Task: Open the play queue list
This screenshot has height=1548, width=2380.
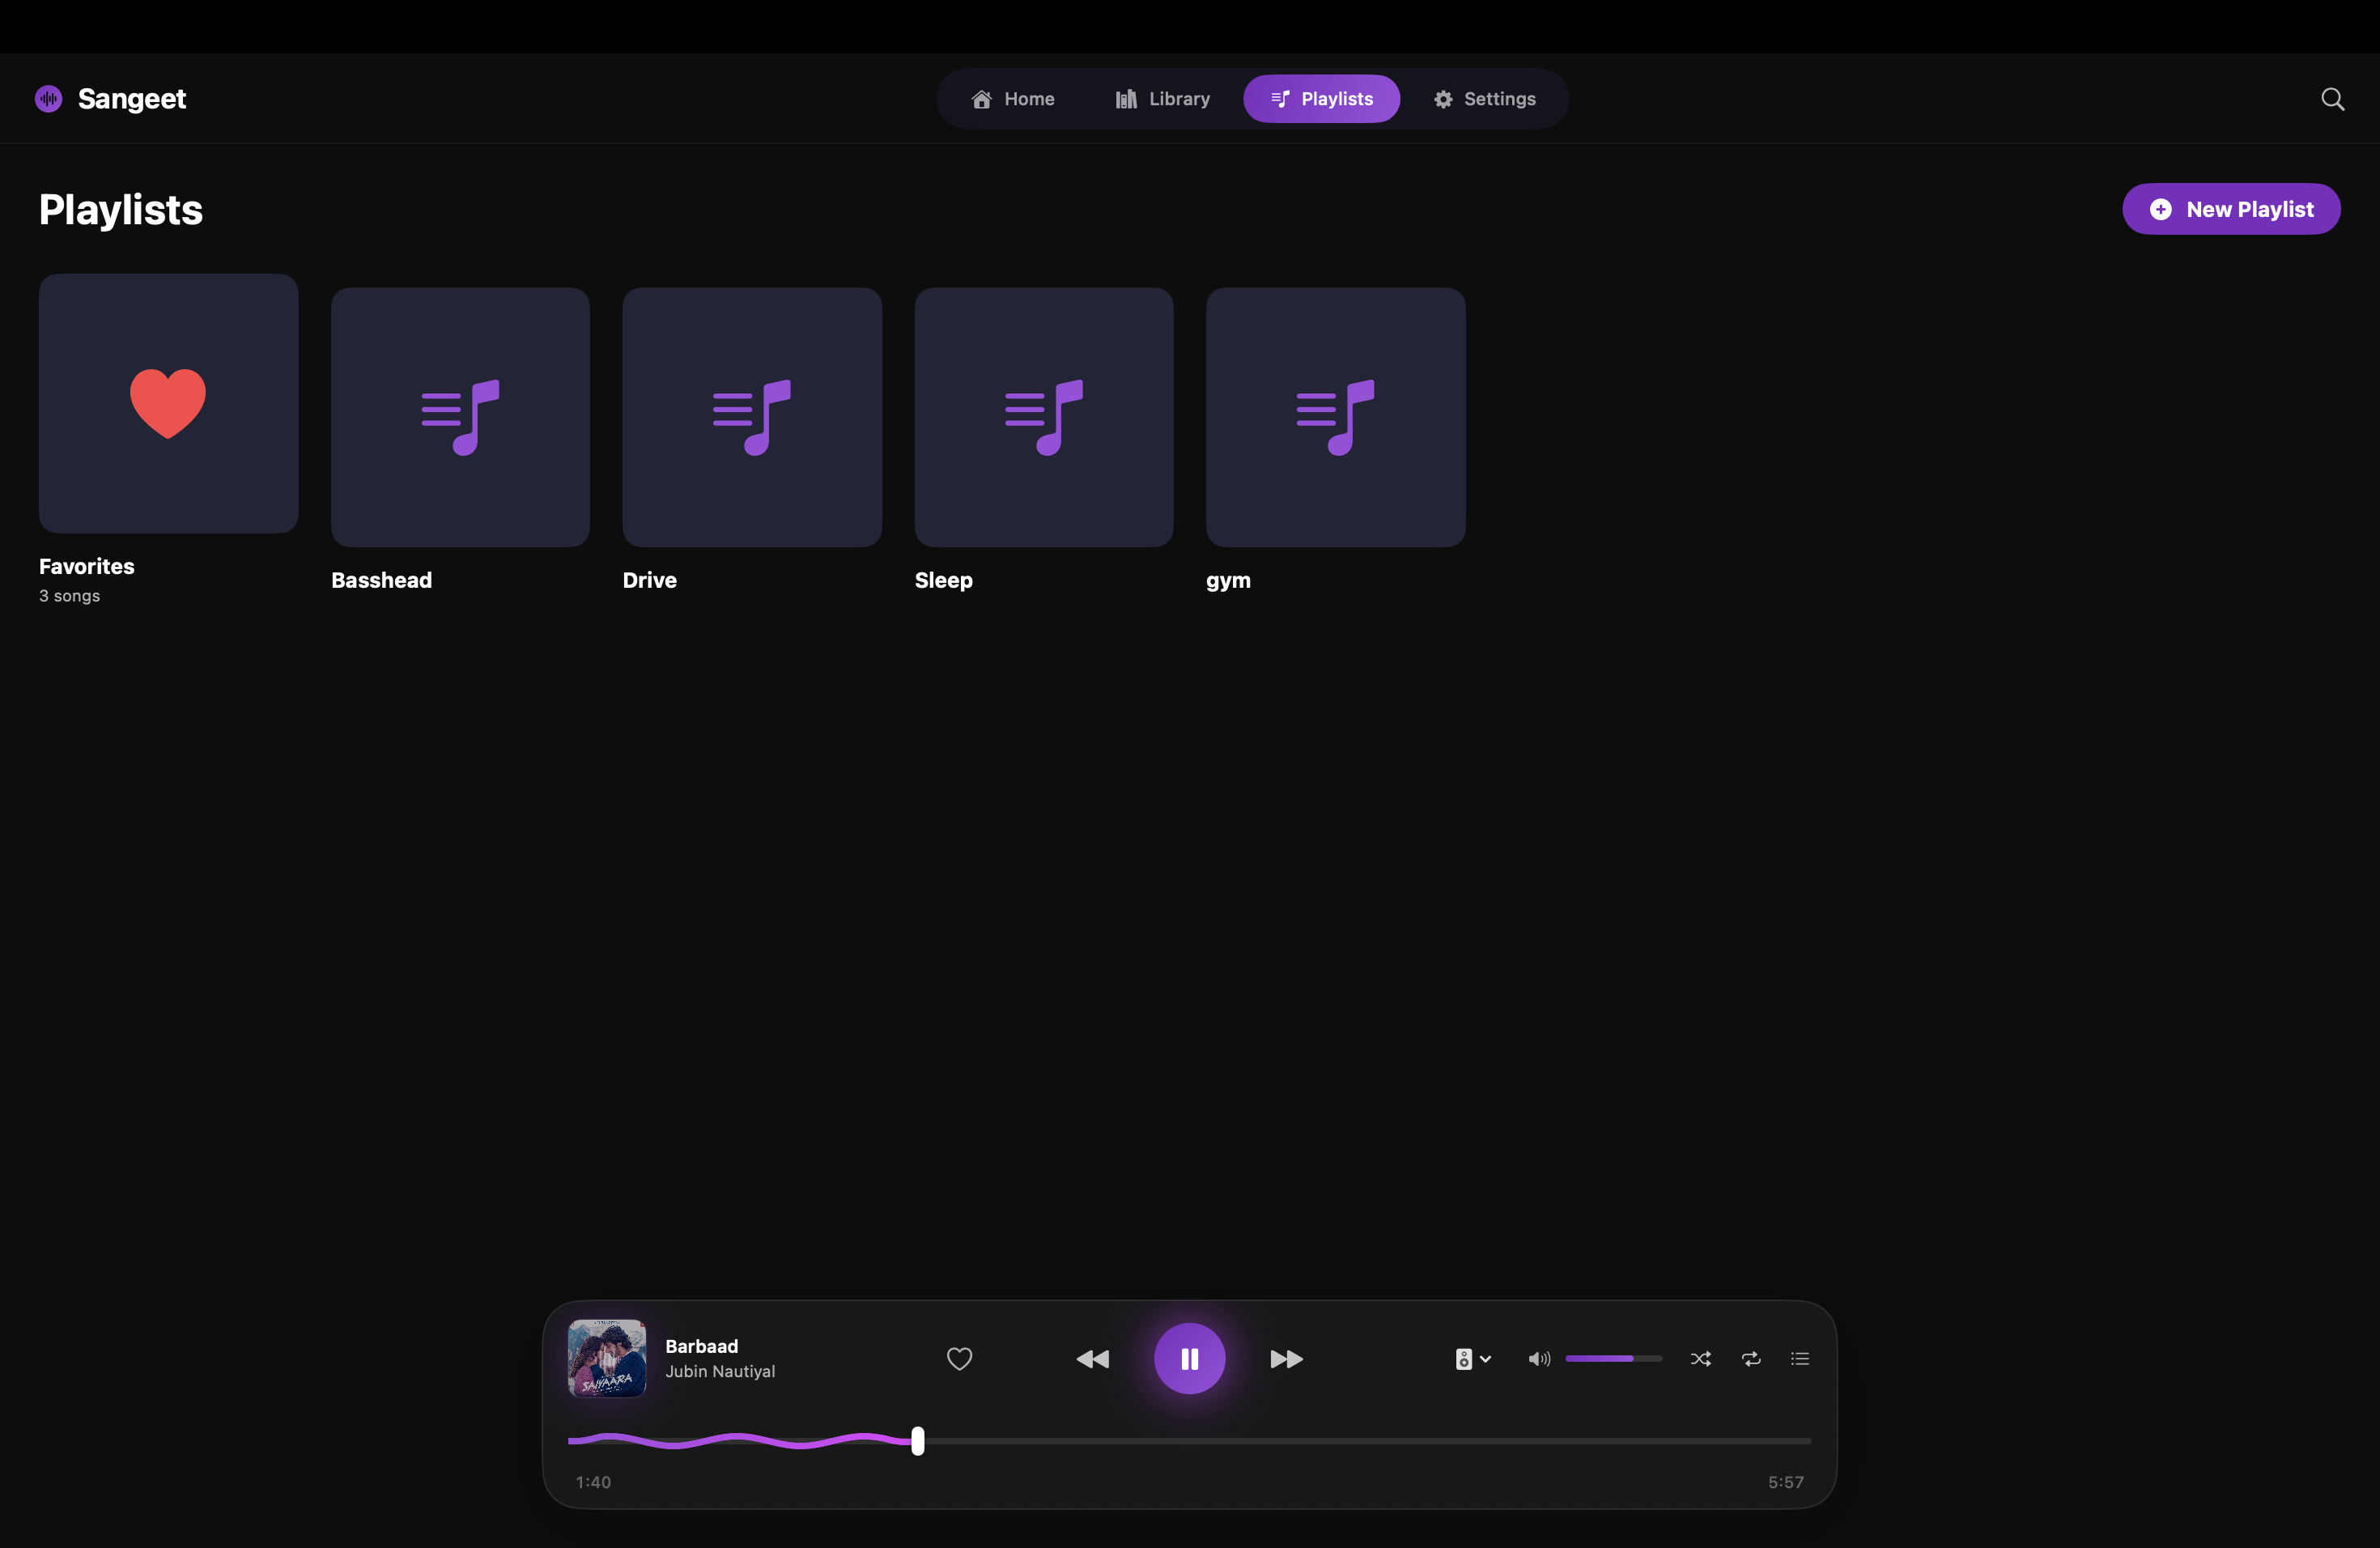Action: tap(1799, 1359)
